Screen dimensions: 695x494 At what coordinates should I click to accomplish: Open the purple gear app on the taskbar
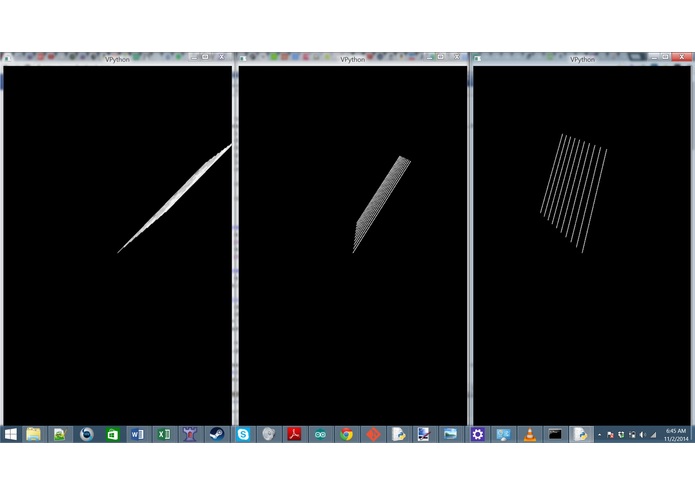[477, 434]
